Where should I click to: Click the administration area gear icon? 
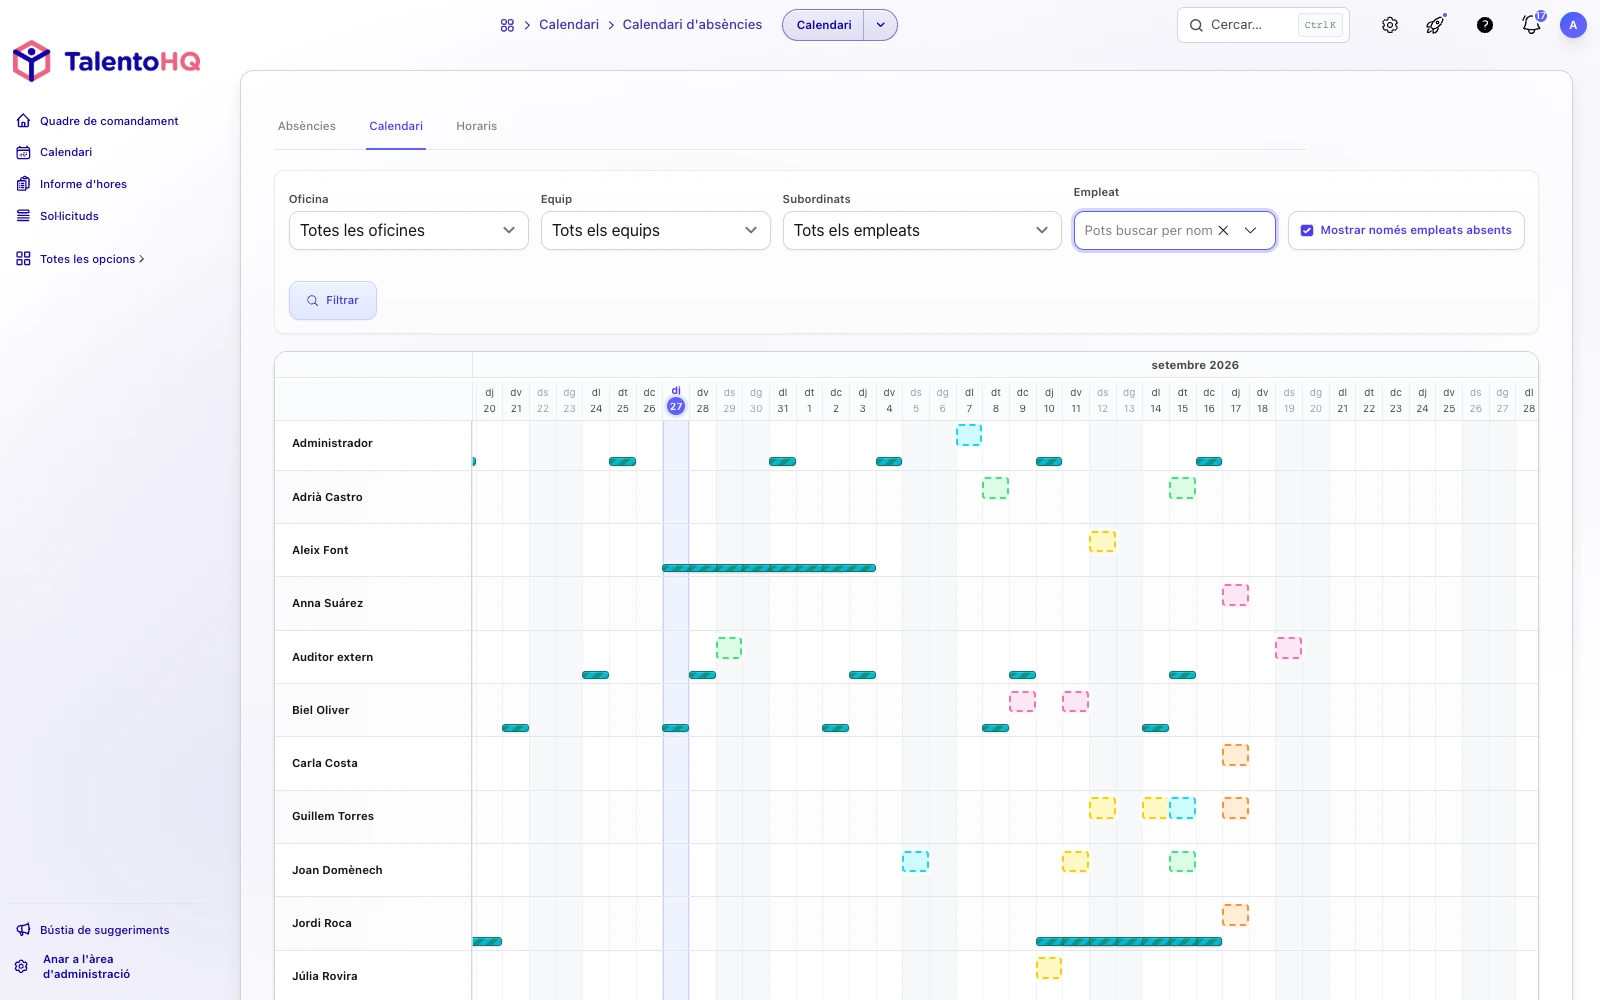coord(22,967)
